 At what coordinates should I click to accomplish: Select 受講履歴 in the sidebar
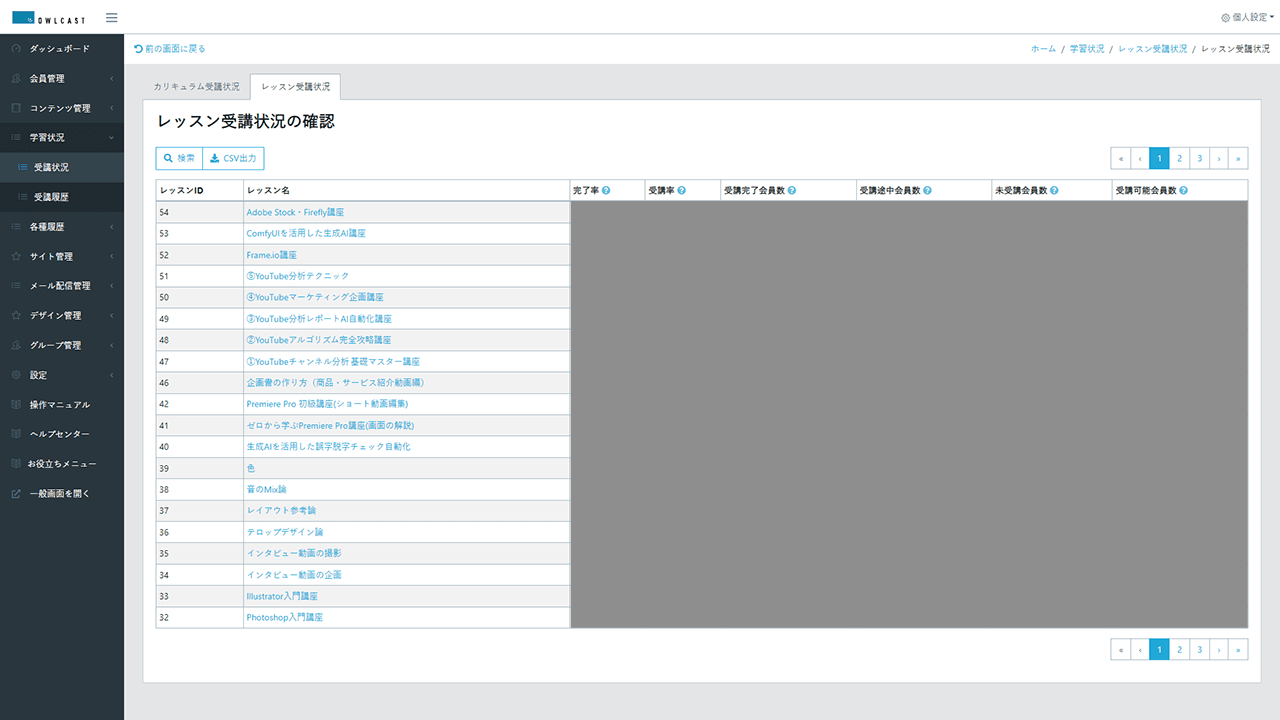pos(51,197)
